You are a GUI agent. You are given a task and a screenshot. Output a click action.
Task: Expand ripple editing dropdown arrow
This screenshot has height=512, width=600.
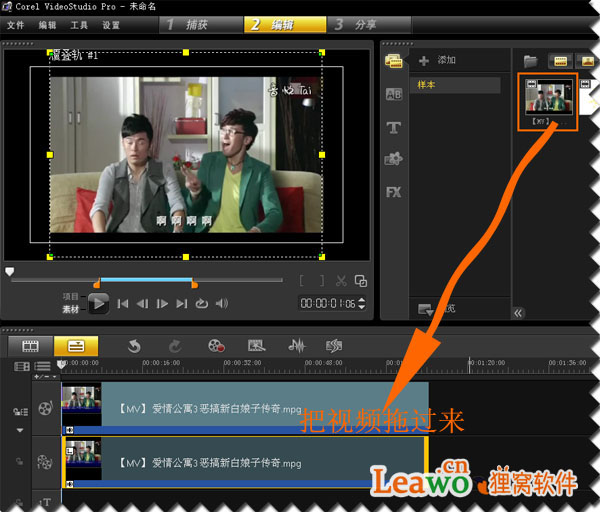[20, 430]
